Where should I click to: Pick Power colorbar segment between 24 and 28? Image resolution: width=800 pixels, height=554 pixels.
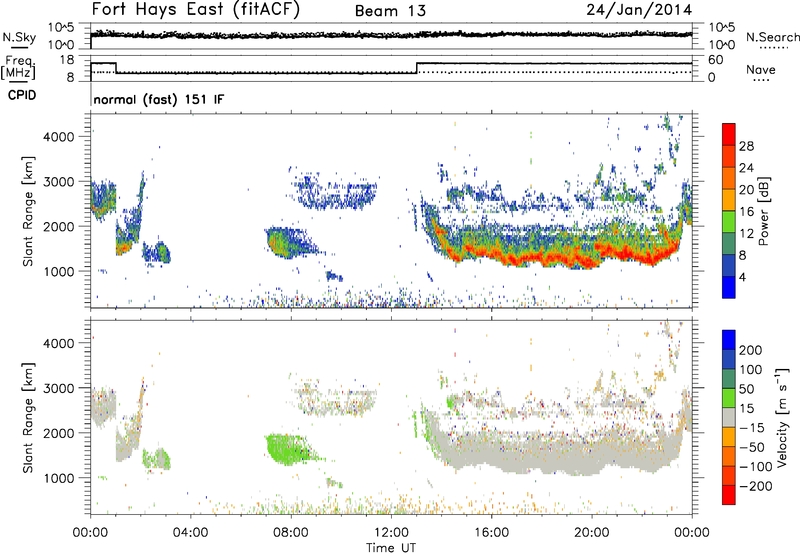(729, 157)
